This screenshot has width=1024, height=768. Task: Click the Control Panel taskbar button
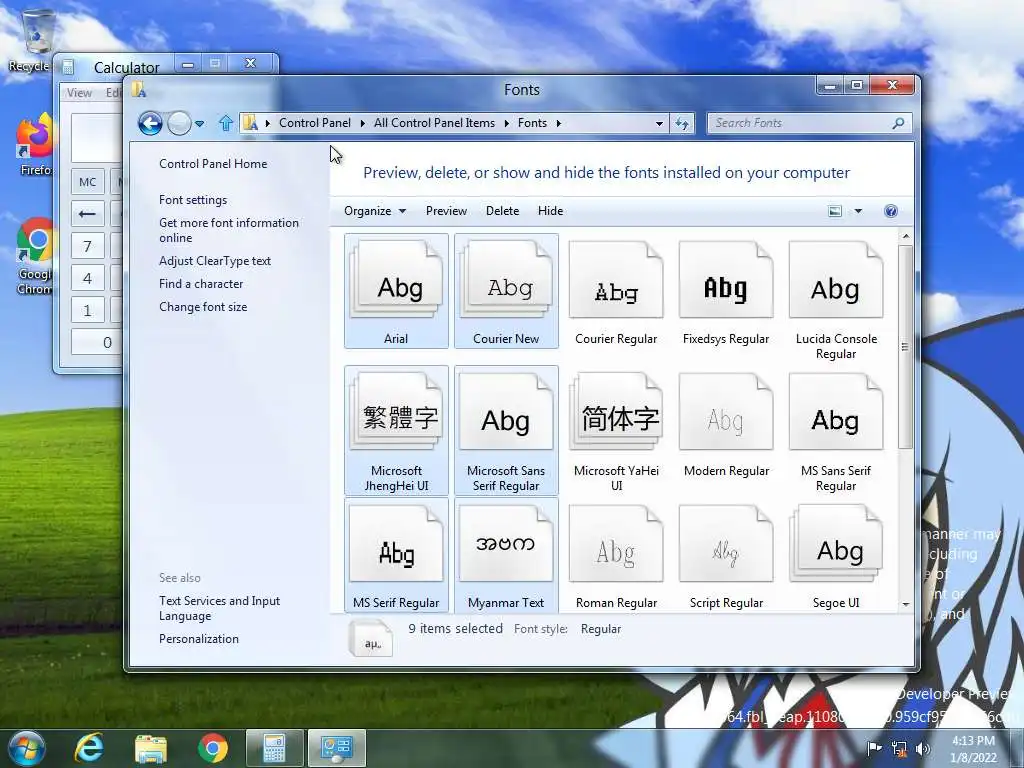click(337, 748)
